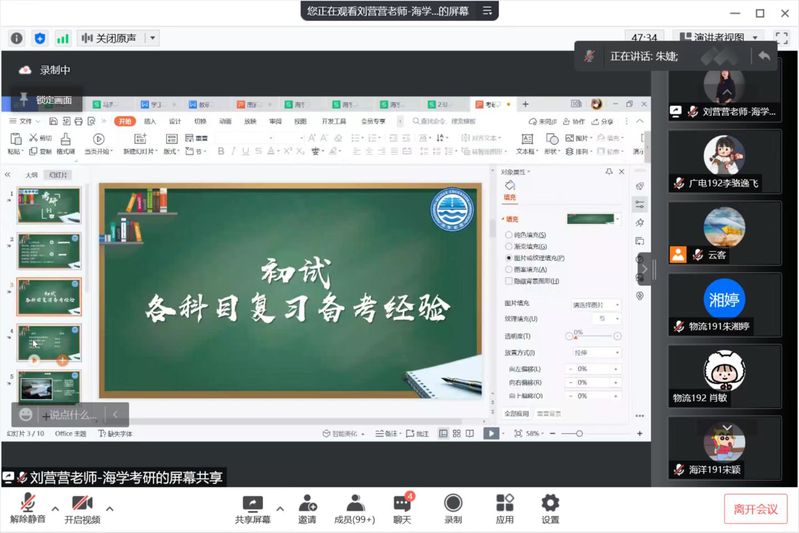Select 刘营营老师 participant video tile
The image size is (799, 533).
[724, 92]
